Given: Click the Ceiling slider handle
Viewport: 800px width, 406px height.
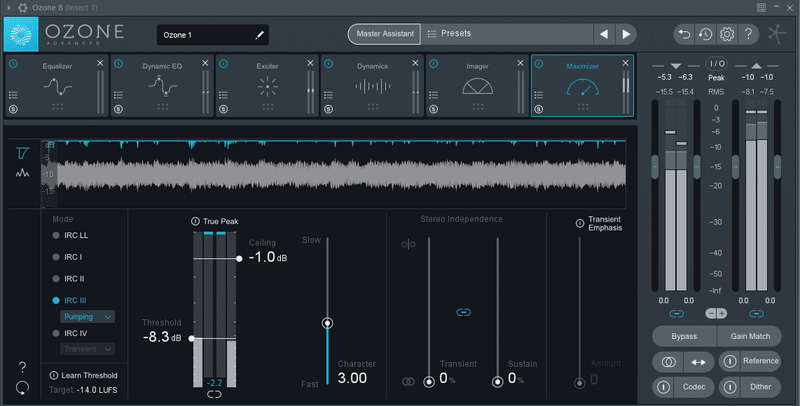Looking at the screenshot, I should coord(239,259).
